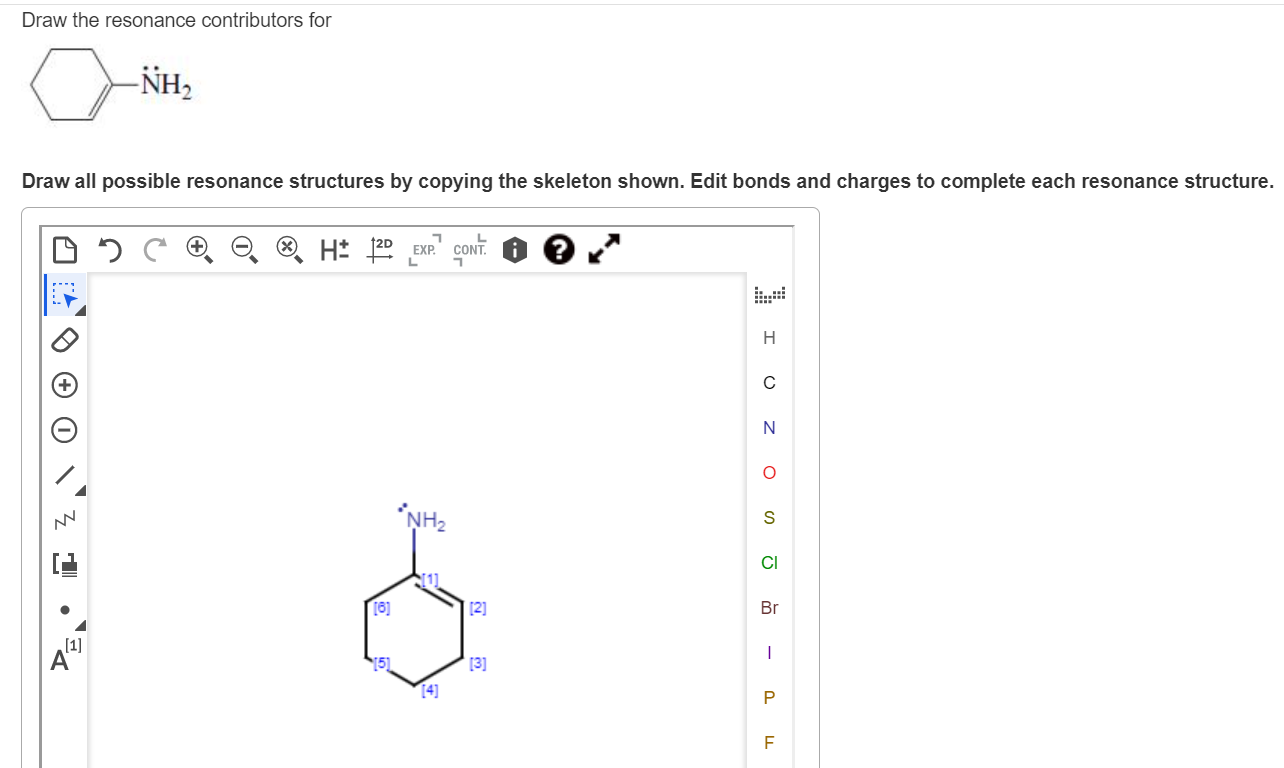This screenshot has height=768, width=1284.
Task: Toggle explicit hydrogens with H± control
Action: (334, 249)
